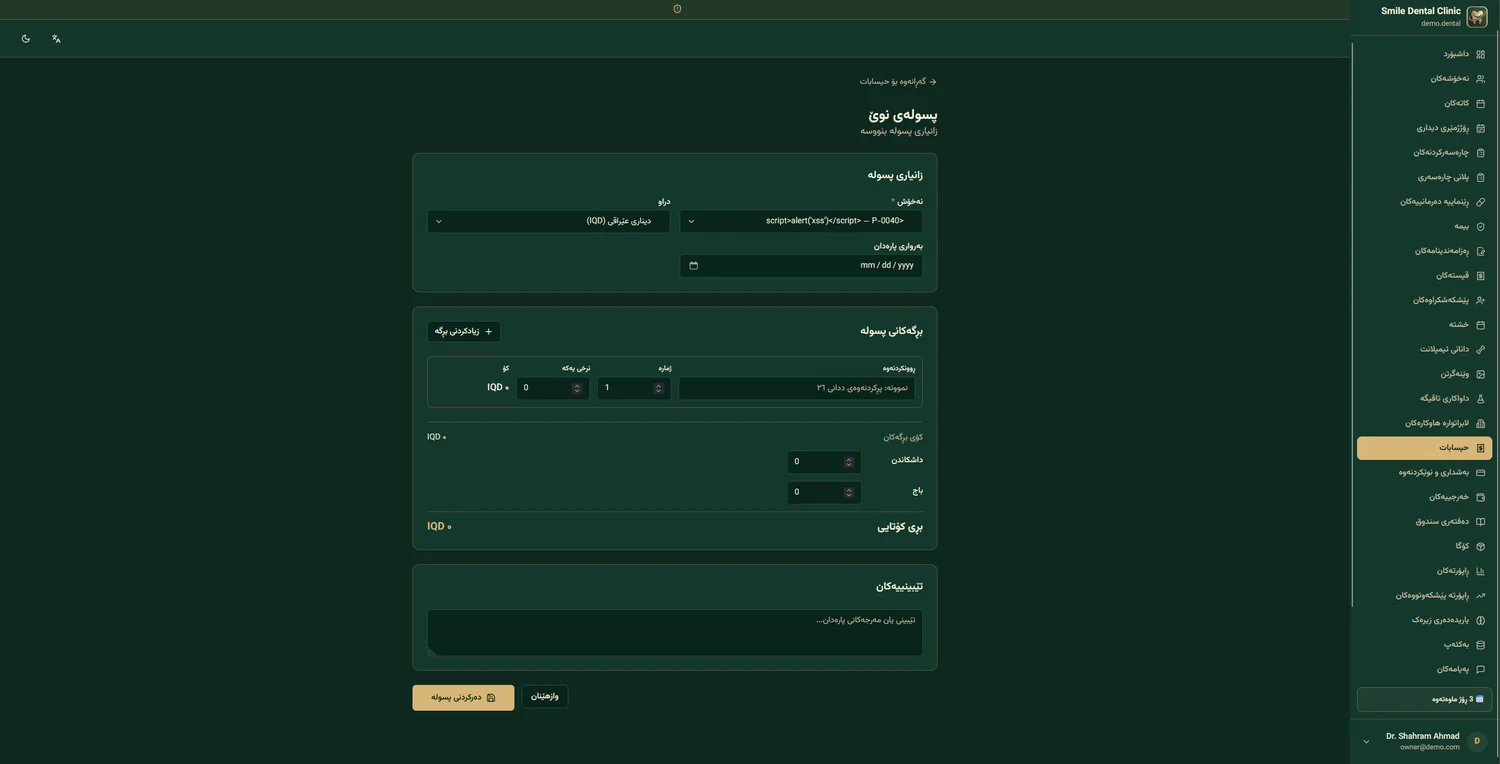The image size is (1500, 764).
Task: Open the Referrals (پێشکەشکراوەکان) user-plus icon
Action: (1481, 300)
